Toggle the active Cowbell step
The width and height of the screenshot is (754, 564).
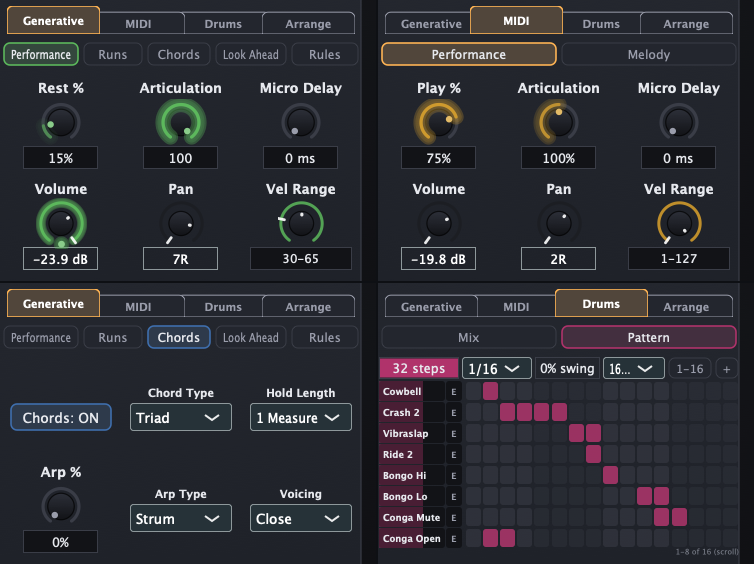[x=490, y=391]
